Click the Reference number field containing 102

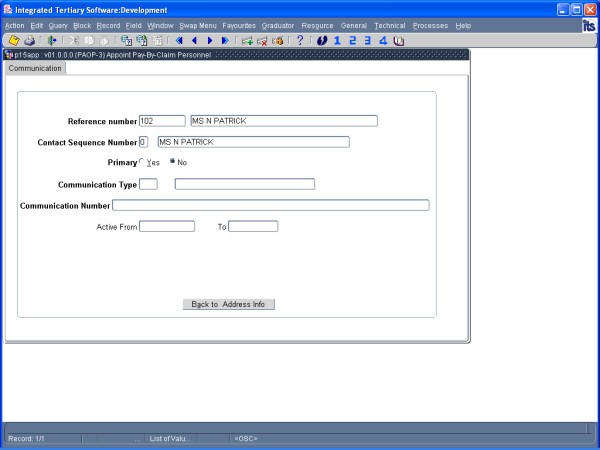162,121
